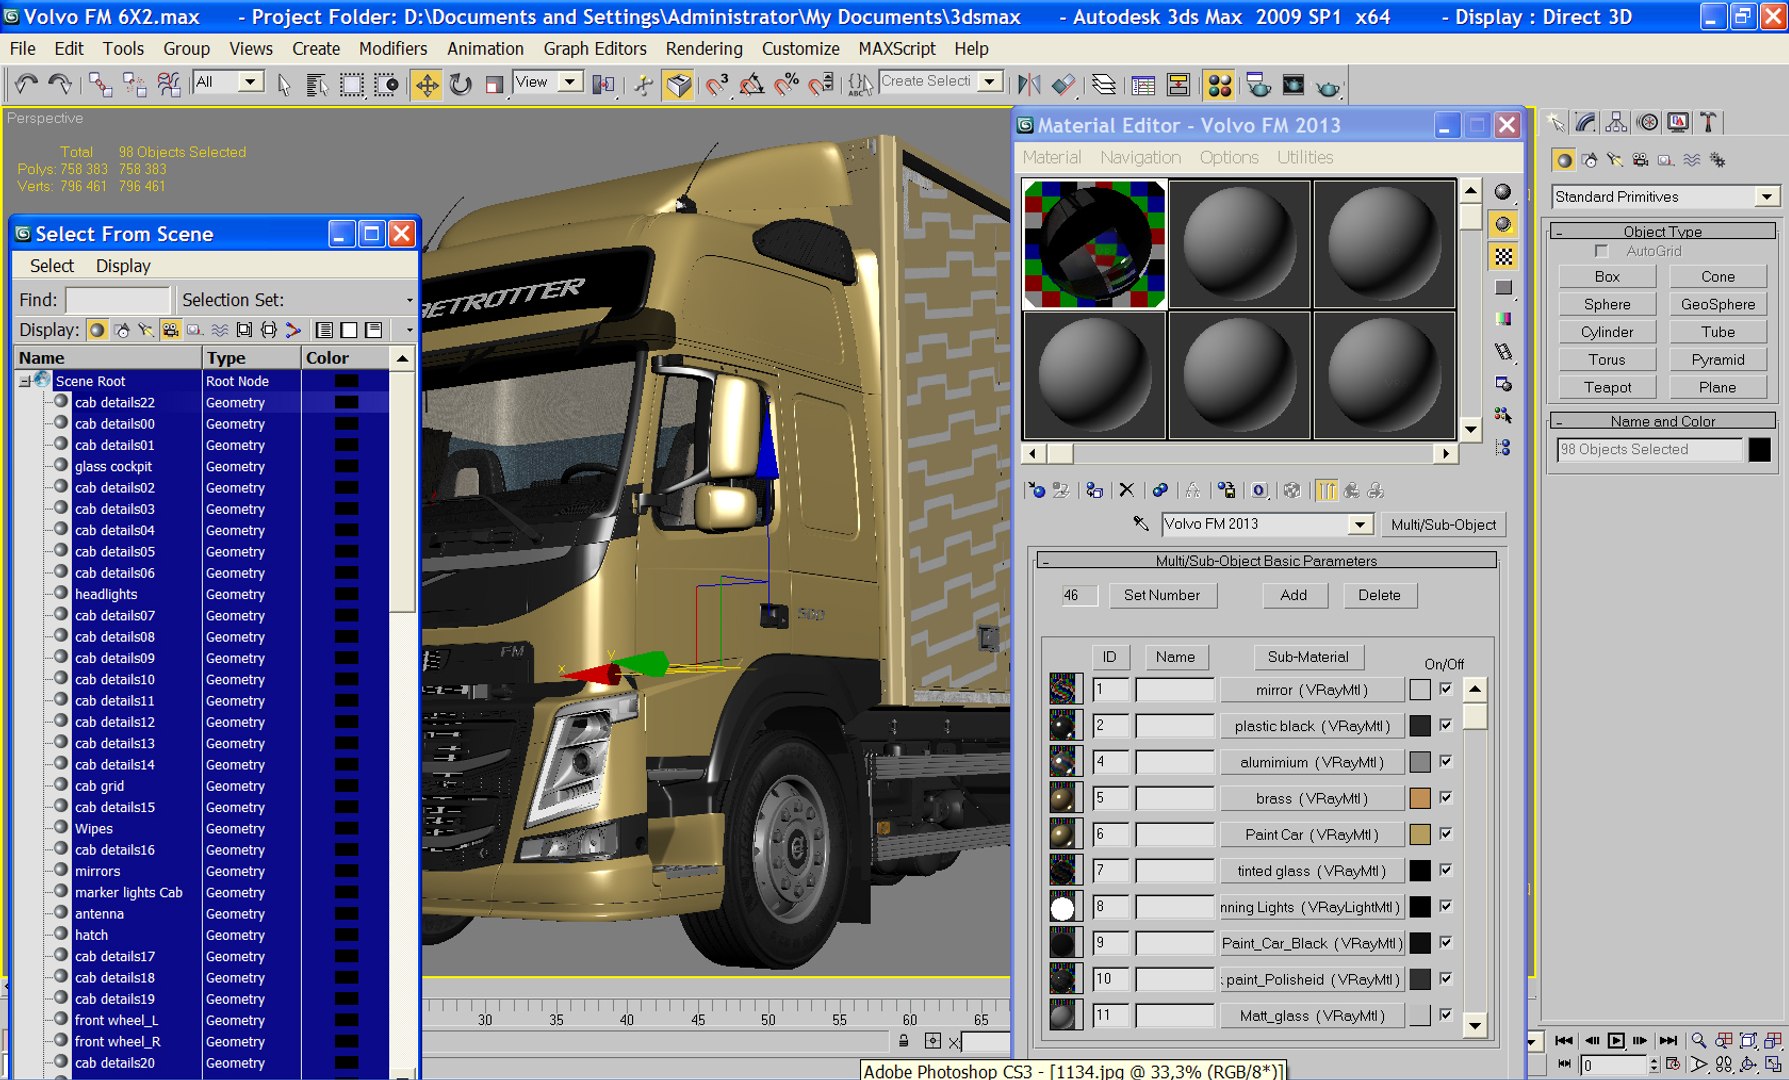Toggle the Angle Snap icon
Screen dimensions: 1789x1080
[751, 85]
